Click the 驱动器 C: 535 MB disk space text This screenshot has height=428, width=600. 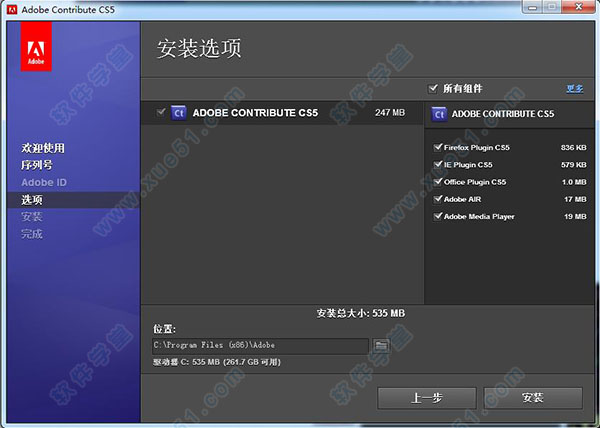(217, 362)
